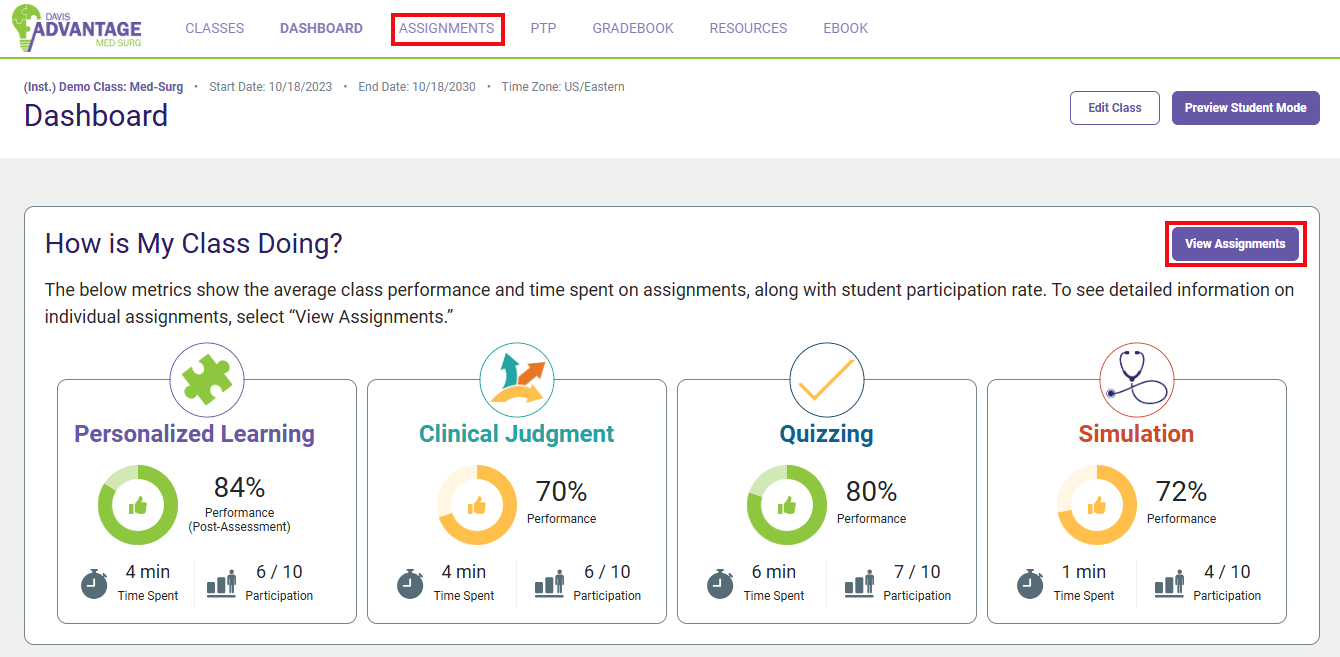The width and height of the screenshot is (1340, 657).
Task: Select the Participation bar chart icon under Quizzing
Action: tap(858, 584)
